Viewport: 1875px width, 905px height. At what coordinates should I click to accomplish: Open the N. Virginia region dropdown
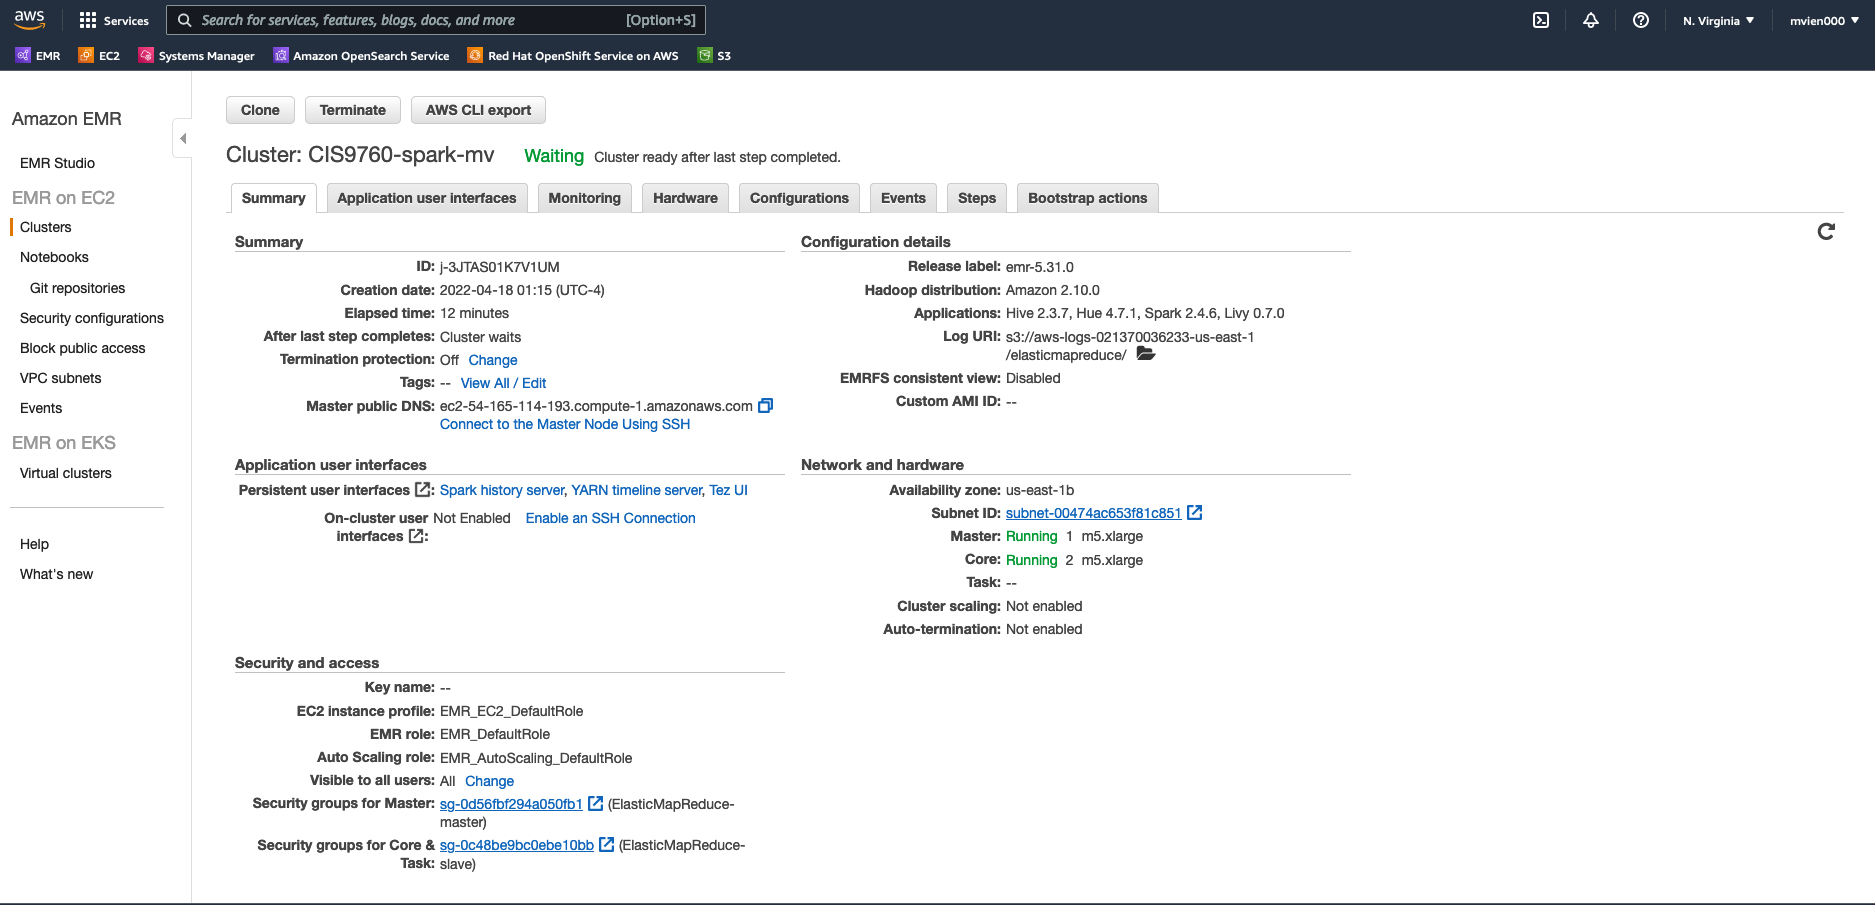(1718, 20)
